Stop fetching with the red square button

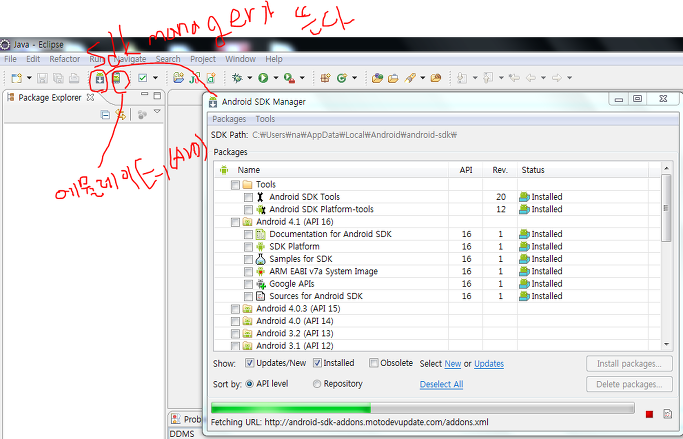[x=649, y=414]
